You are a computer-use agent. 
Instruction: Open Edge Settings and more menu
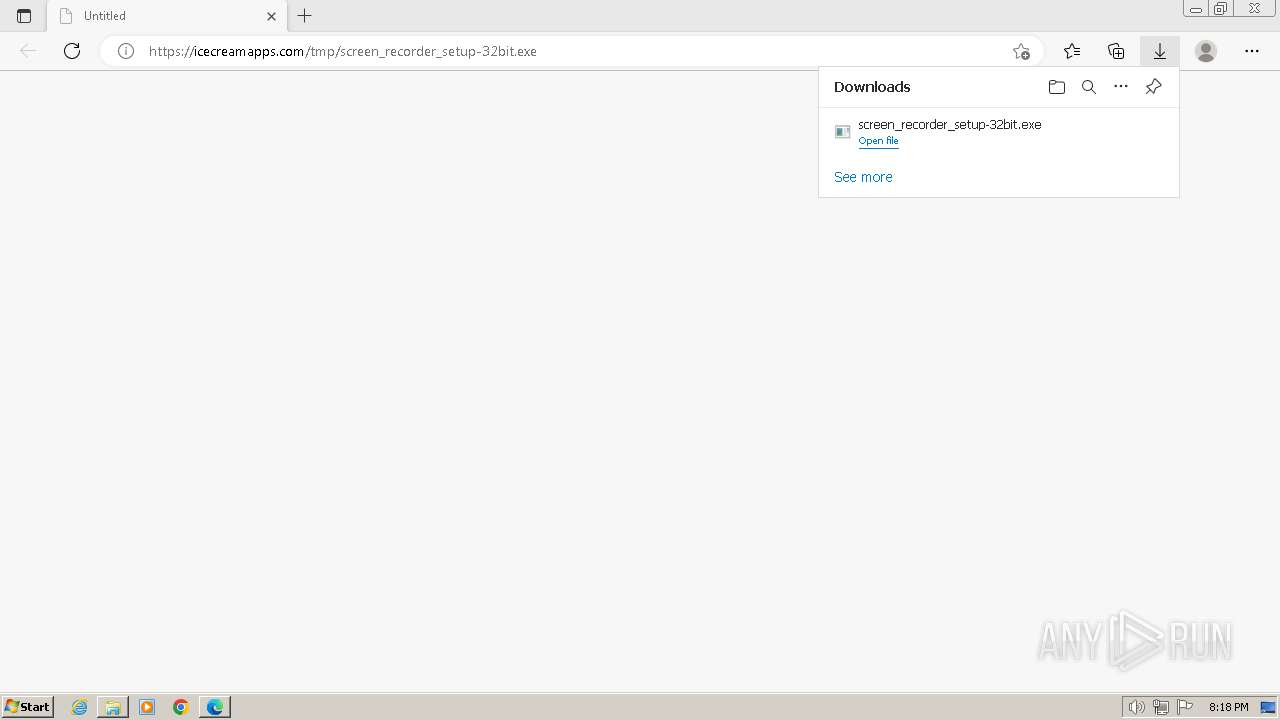[x=1252, y=51]
